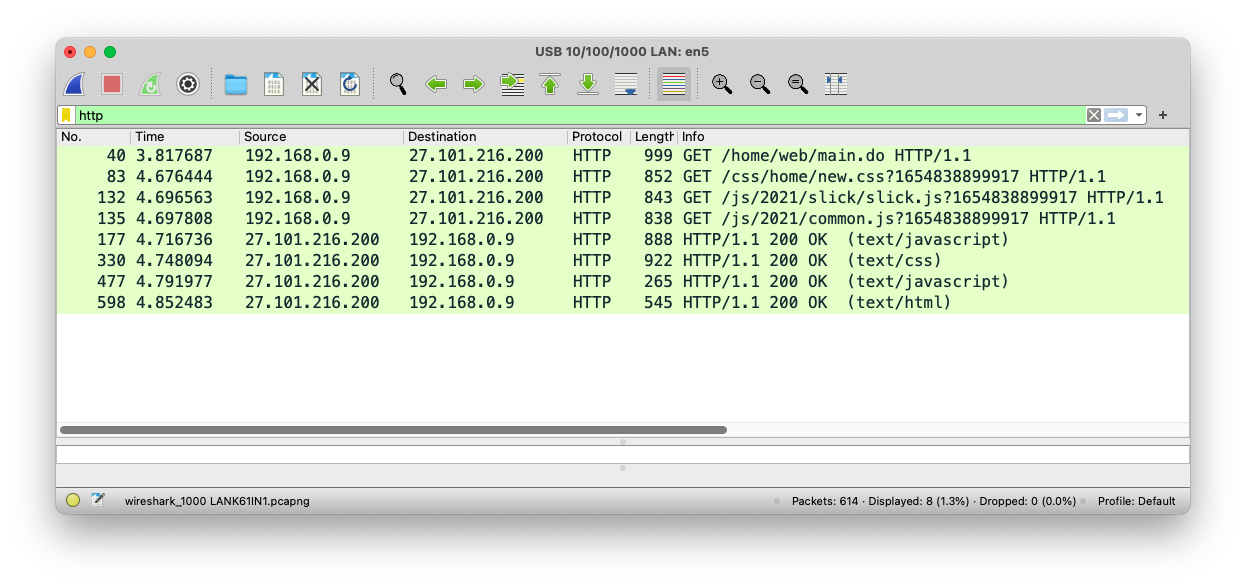Jump to the last packet
The width and height of the screenshot is (1246, 588).
pyautogui.click(x=588, y=84)
